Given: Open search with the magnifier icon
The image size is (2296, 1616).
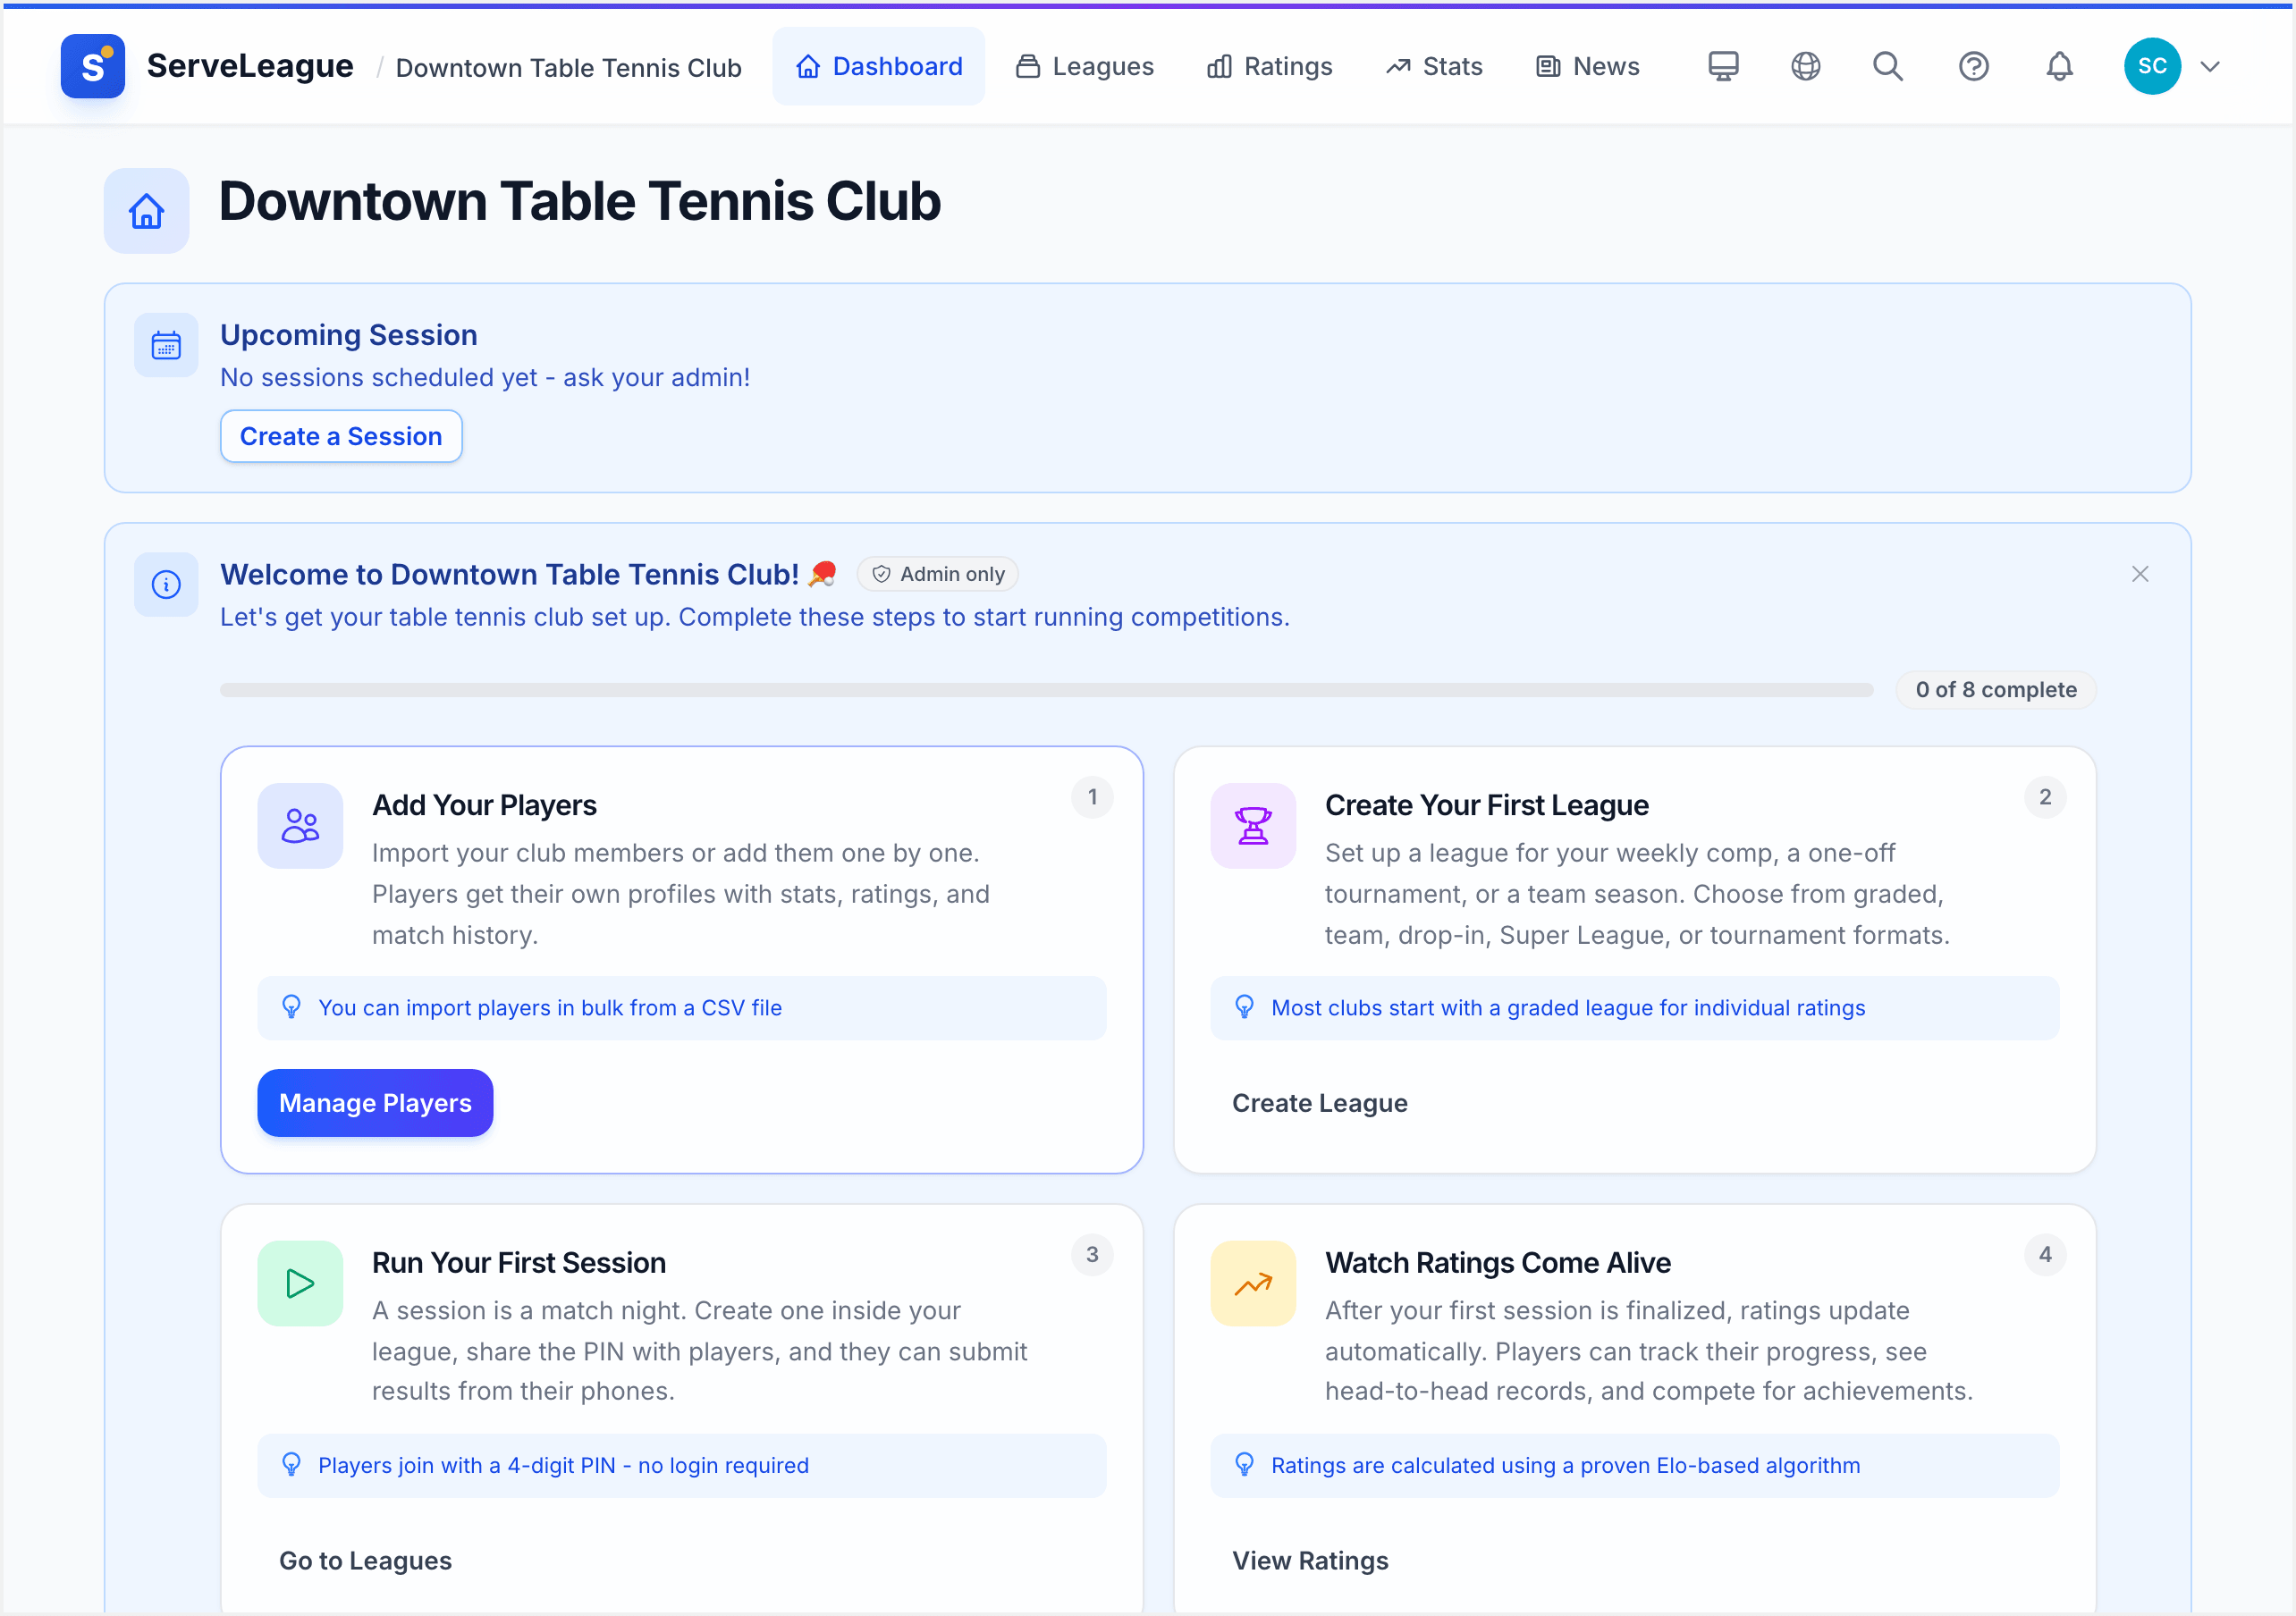Looking at the screenshot, I should (1887, 66).
